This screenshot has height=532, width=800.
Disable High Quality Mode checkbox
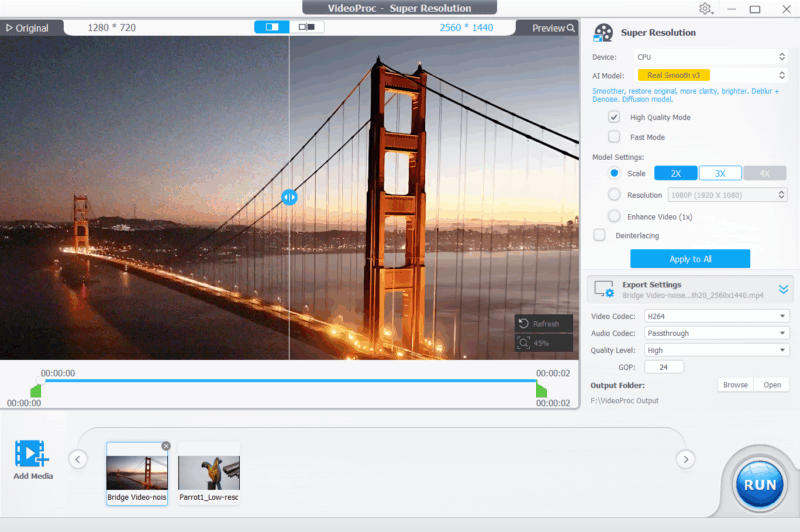tap(614, 117)
